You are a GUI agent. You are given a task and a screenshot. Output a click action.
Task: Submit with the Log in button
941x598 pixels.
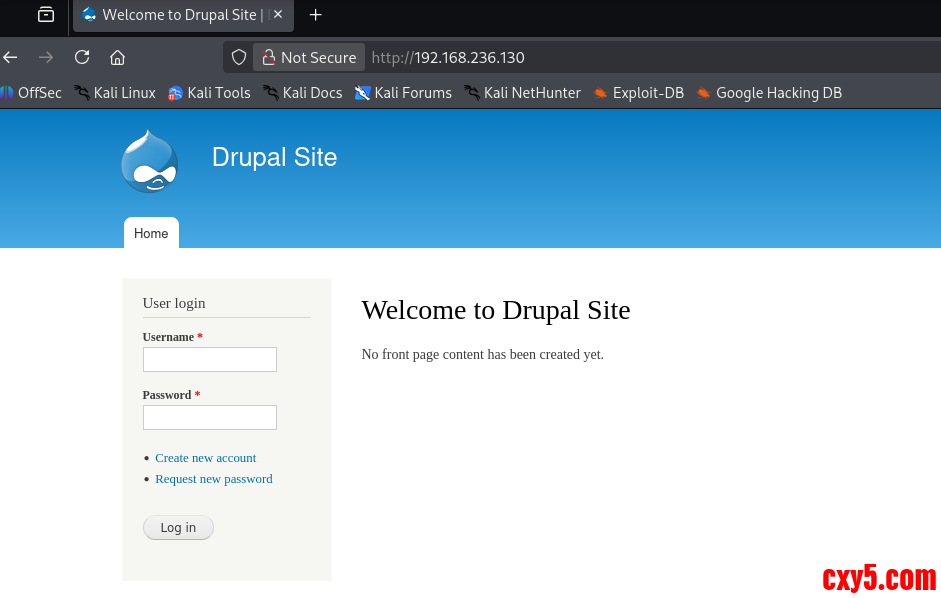coord(178,528)
